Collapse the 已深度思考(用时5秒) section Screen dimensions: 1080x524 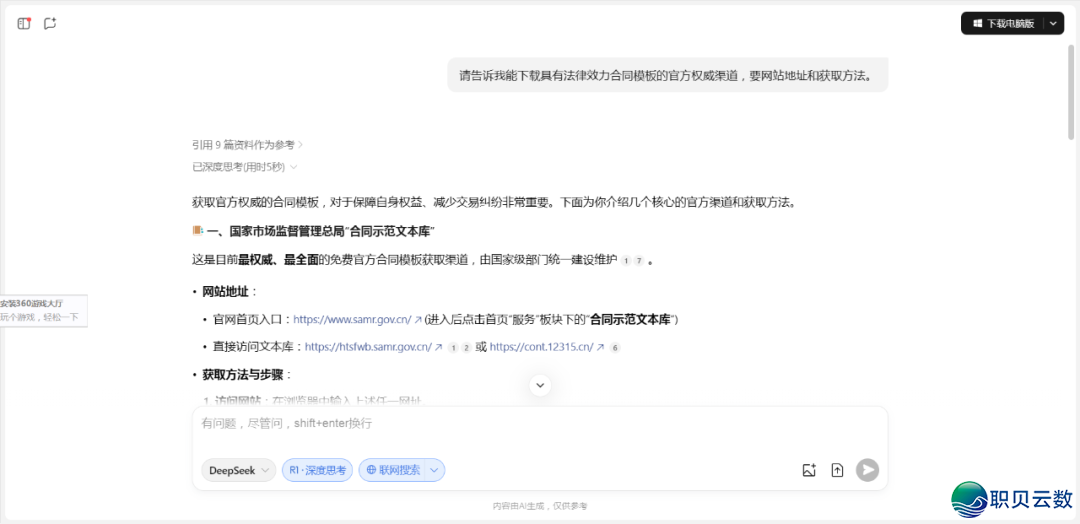(x=245, y=167)
